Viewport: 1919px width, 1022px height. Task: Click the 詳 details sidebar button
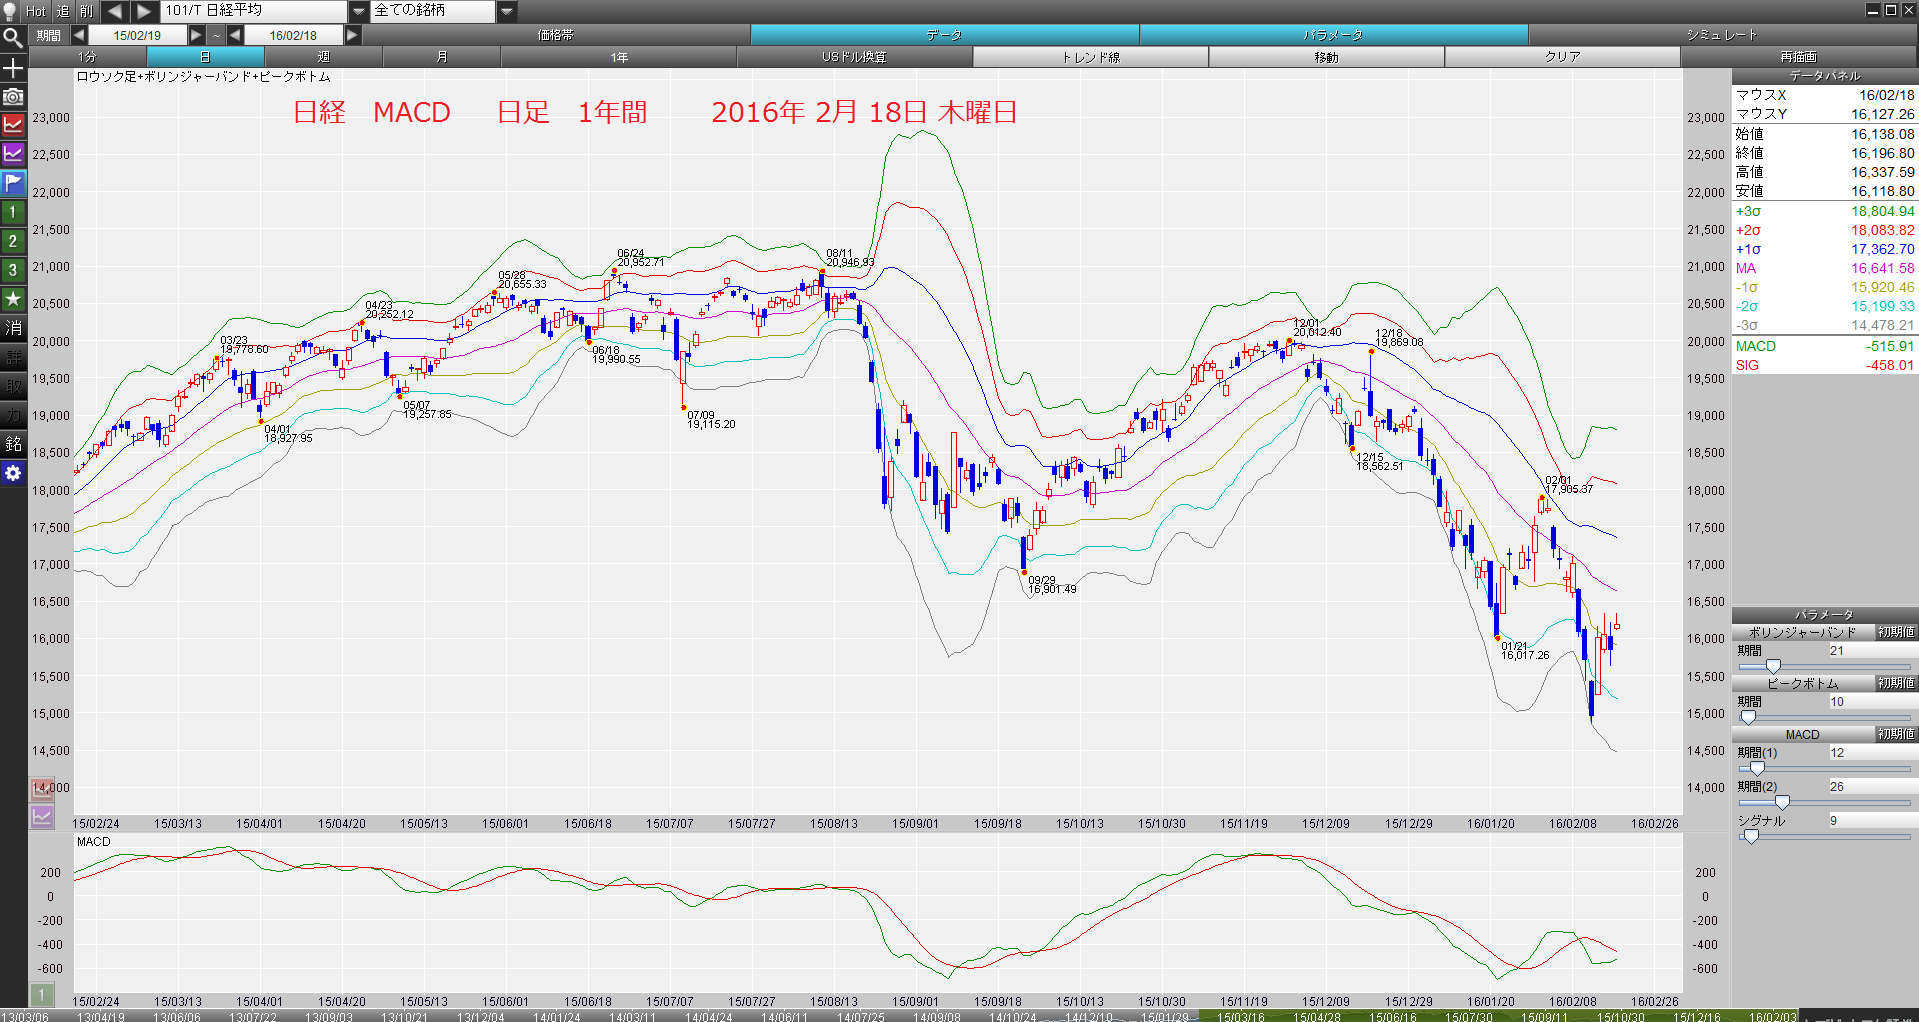pos(13,356)
